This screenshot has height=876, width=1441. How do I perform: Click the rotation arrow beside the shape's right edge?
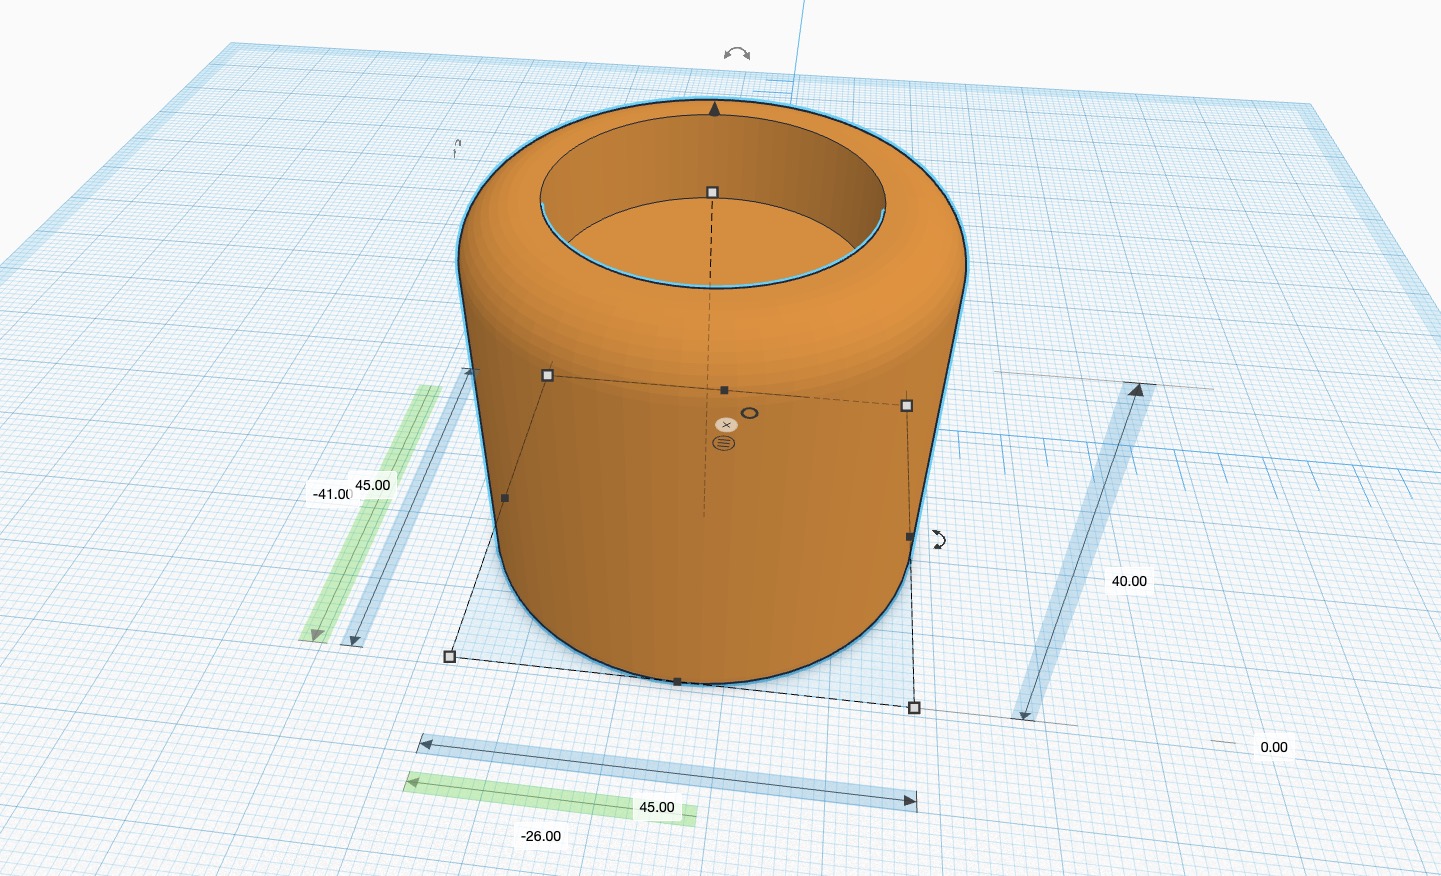point(940,540)
